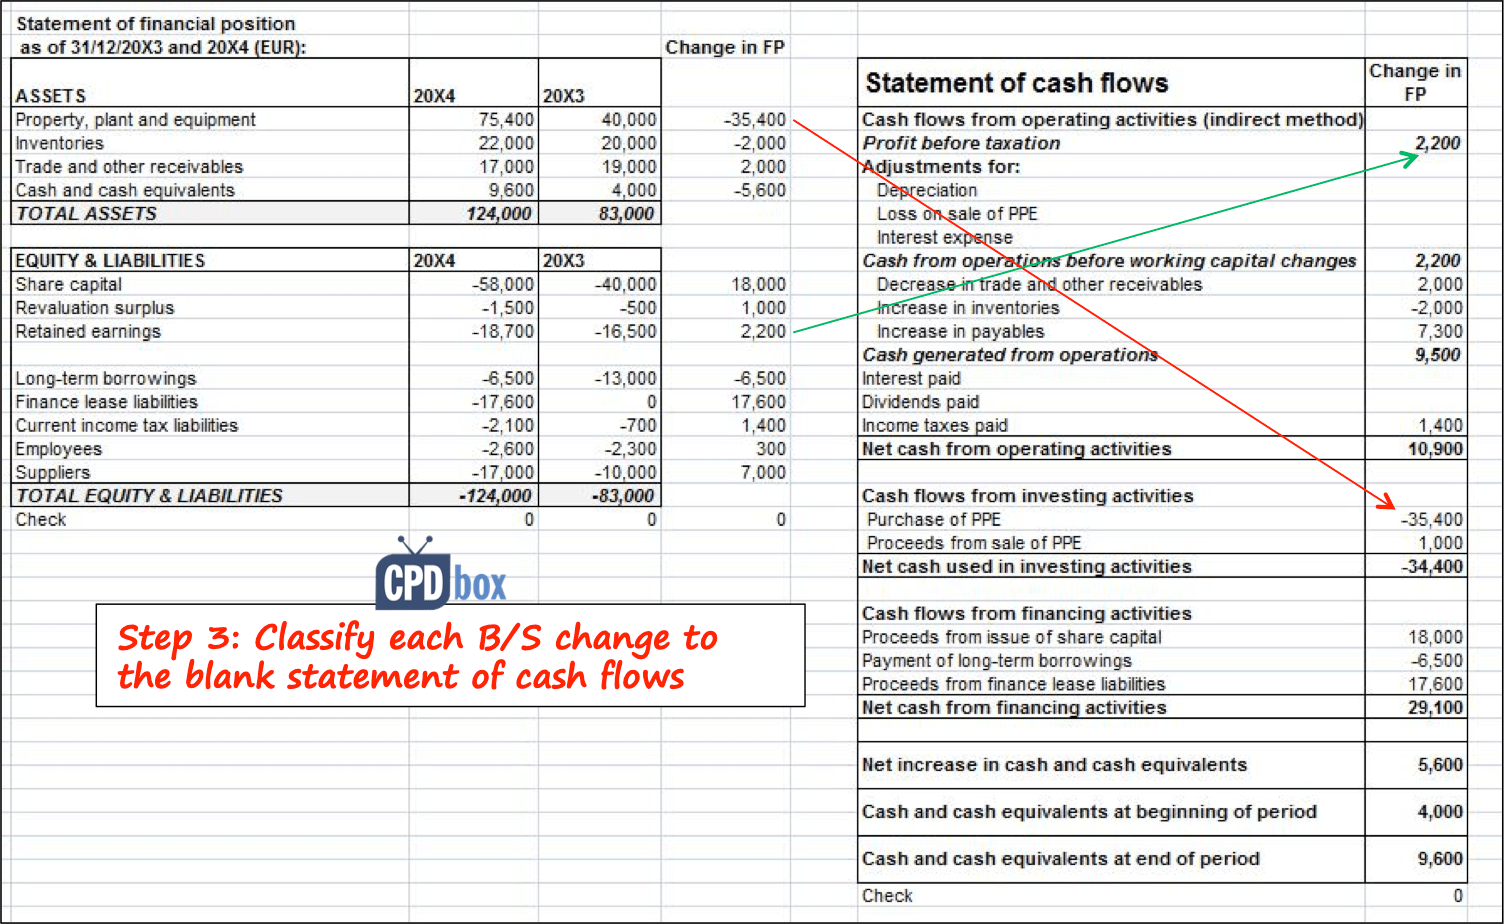Click the Revaluation surplus value -1,500

[507, 308]
